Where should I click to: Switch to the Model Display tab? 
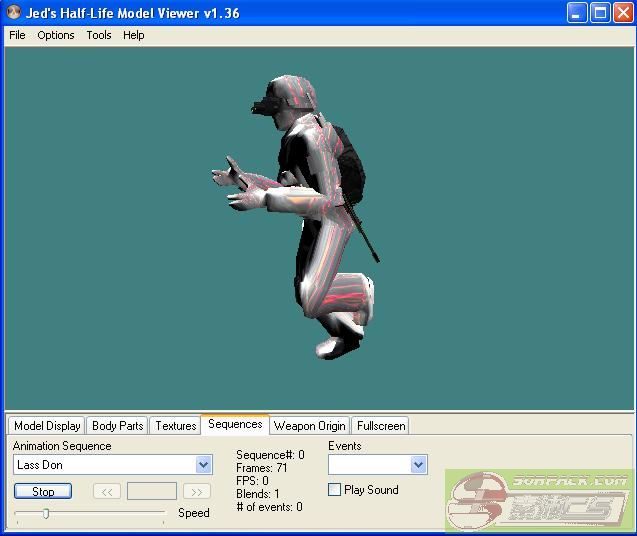47,426
